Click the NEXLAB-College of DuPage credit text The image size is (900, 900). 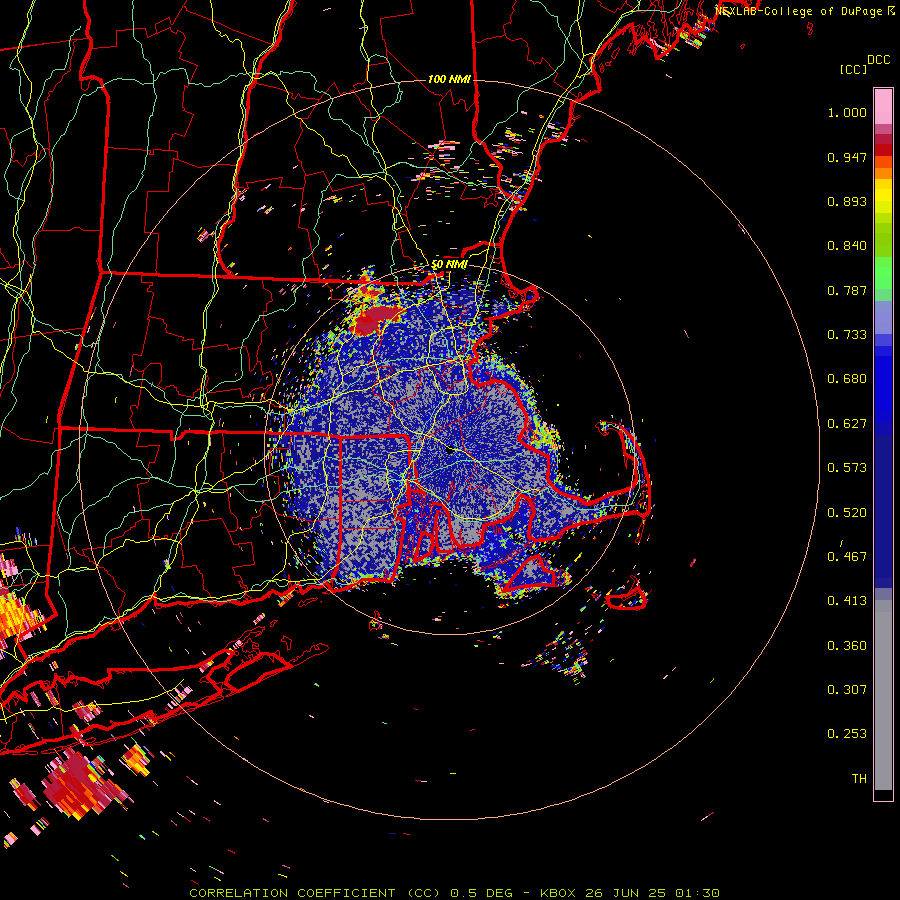click(798, 11)
